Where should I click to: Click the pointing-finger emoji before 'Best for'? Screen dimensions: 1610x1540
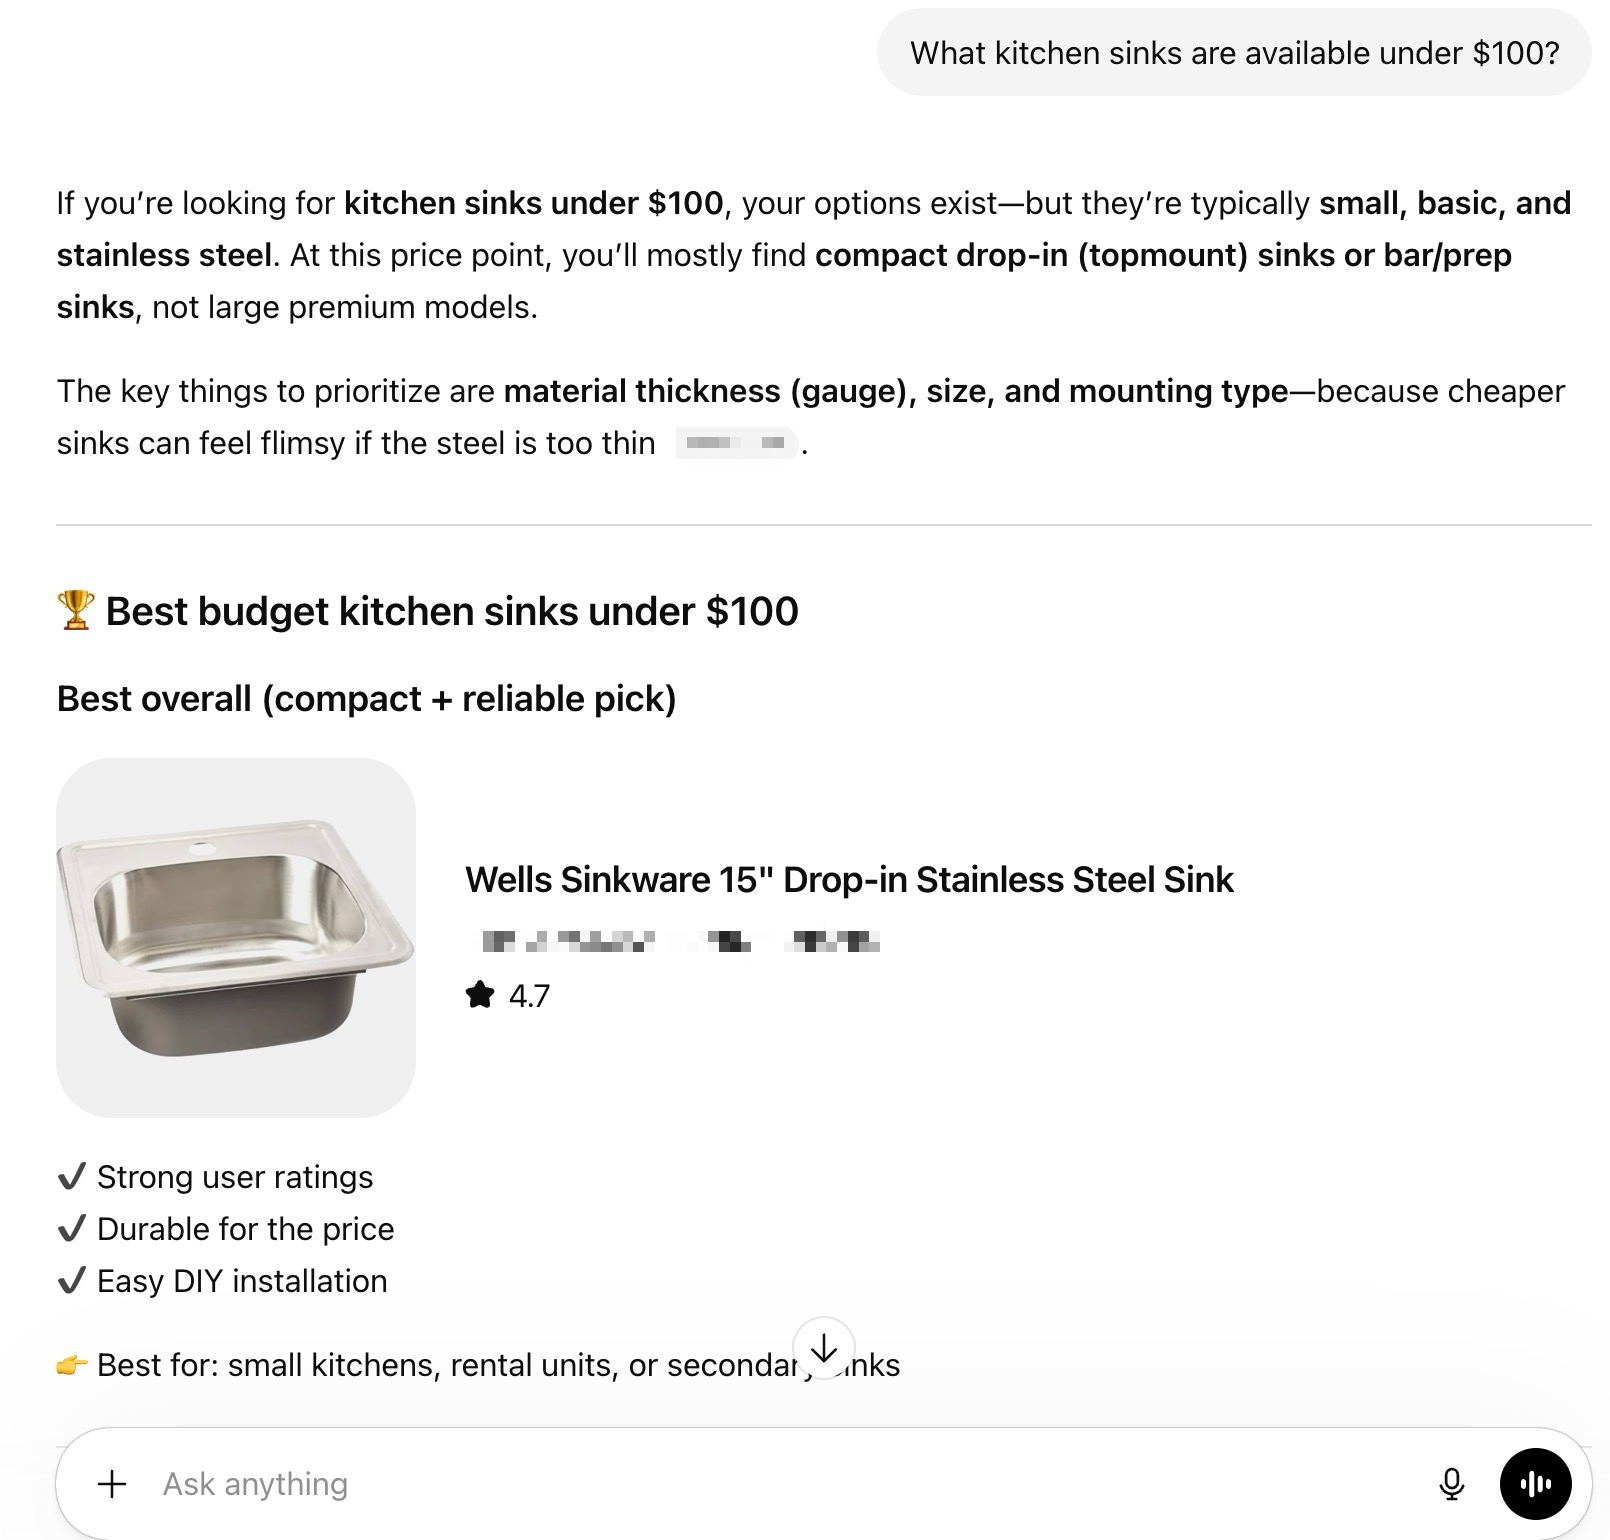(x=73, y=1363)
